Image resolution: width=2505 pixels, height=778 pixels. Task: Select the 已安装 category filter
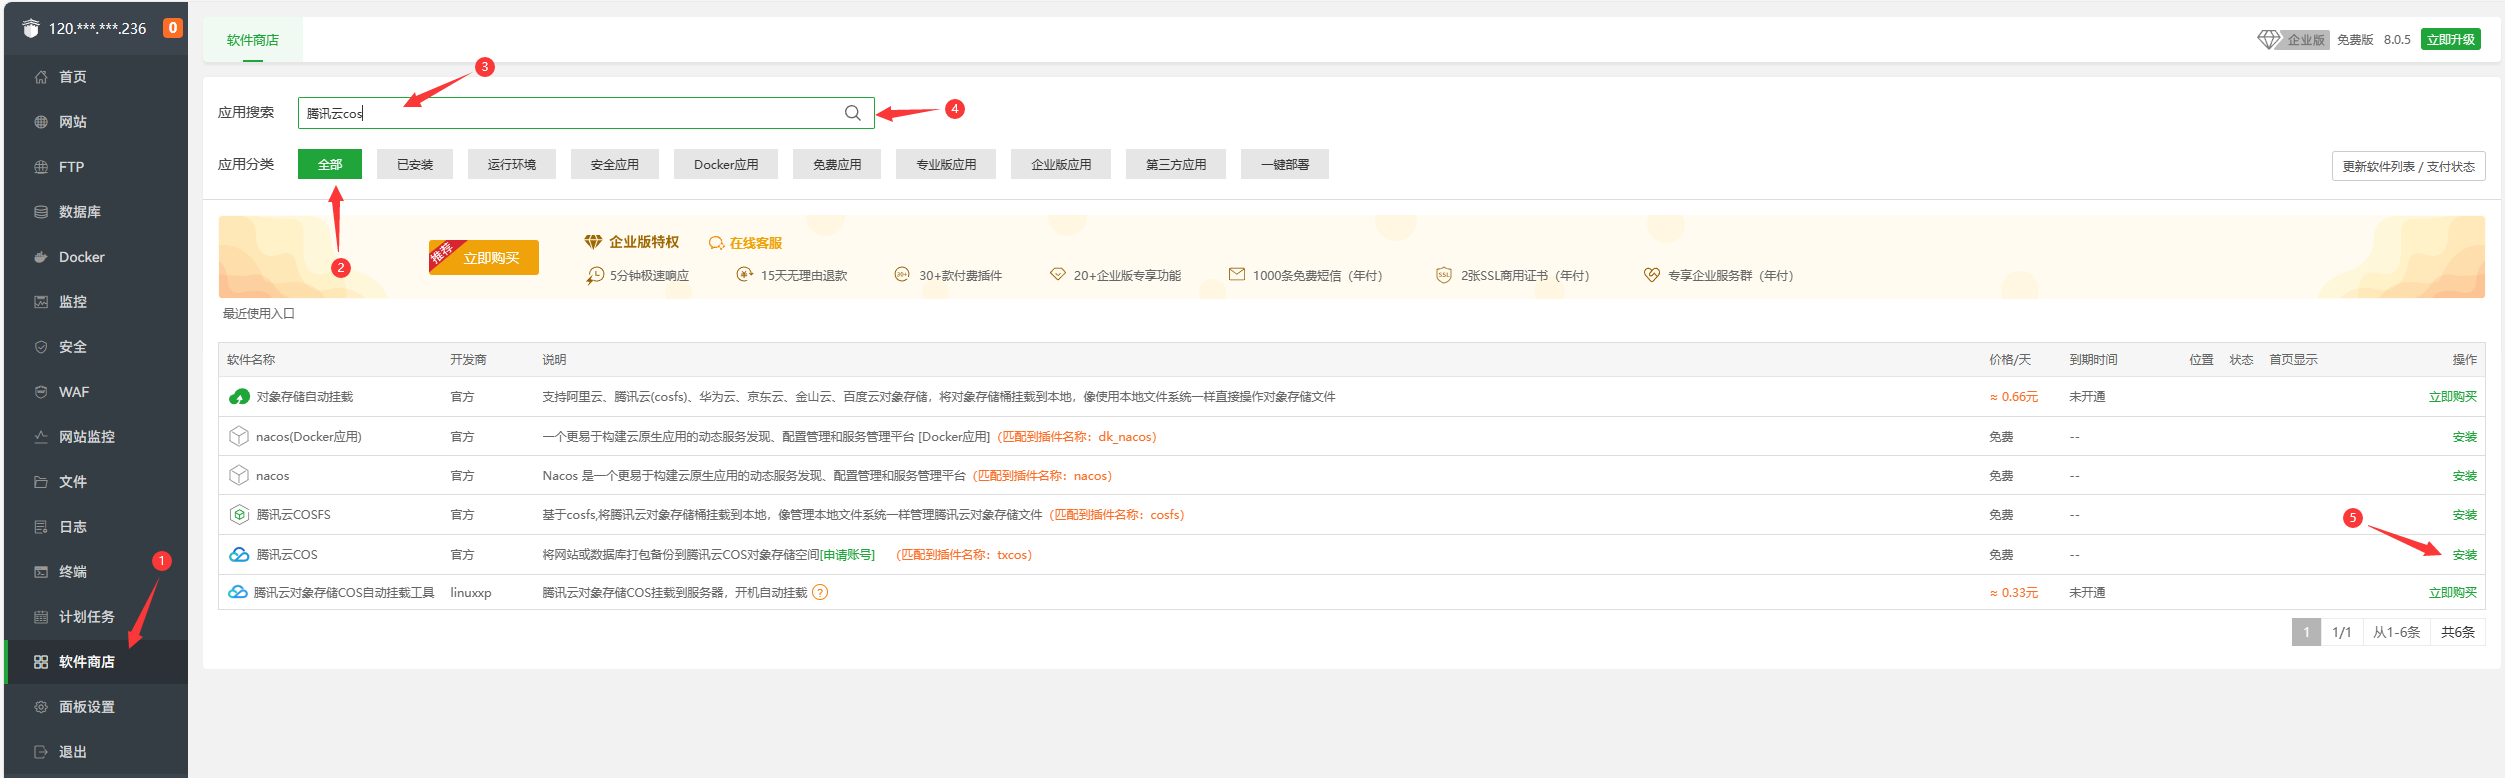point(415,164)
